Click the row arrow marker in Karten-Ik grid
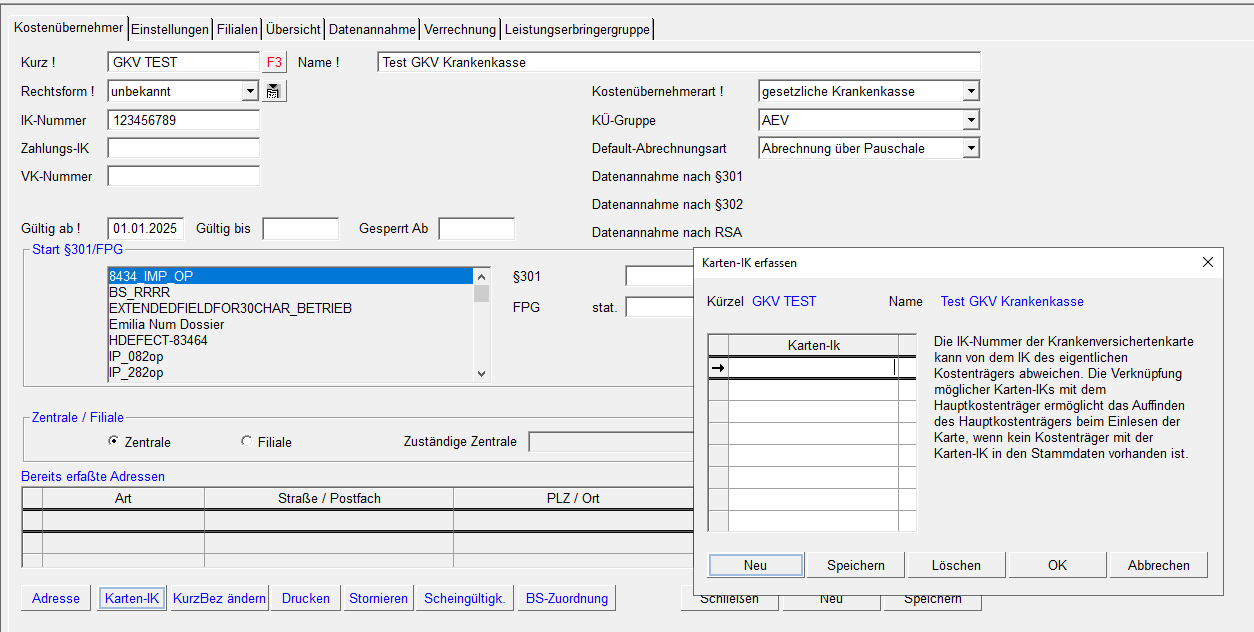The width and height of the screenshot is (1254, 632). pyautogui.click(x=718, y=368)
